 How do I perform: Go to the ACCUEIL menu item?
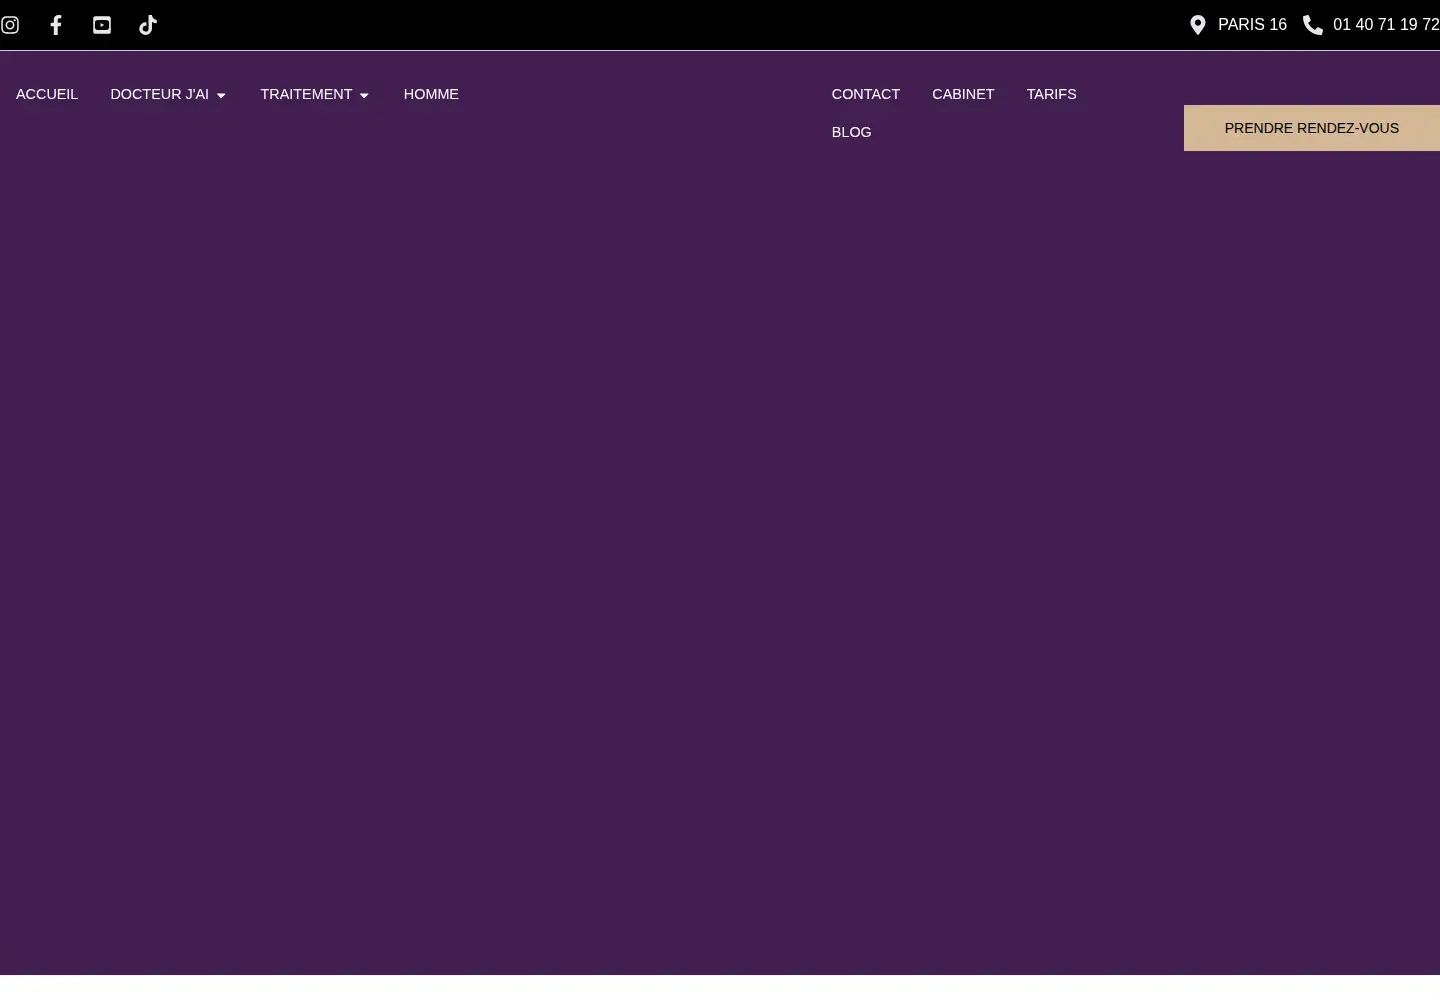coord(47,94)
